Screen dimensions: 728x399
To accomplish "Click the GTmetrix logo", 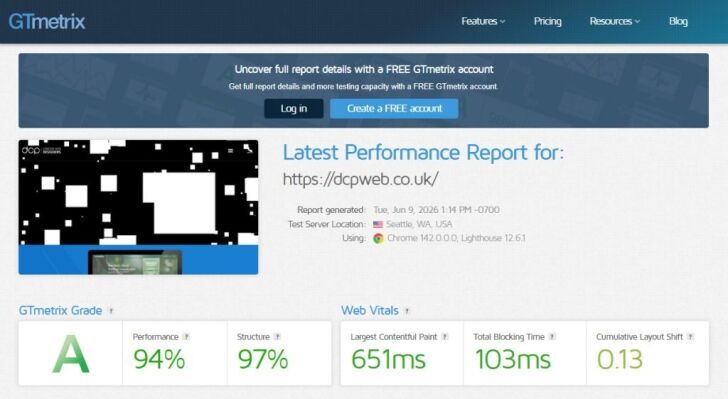I will [x=47, y=21].
